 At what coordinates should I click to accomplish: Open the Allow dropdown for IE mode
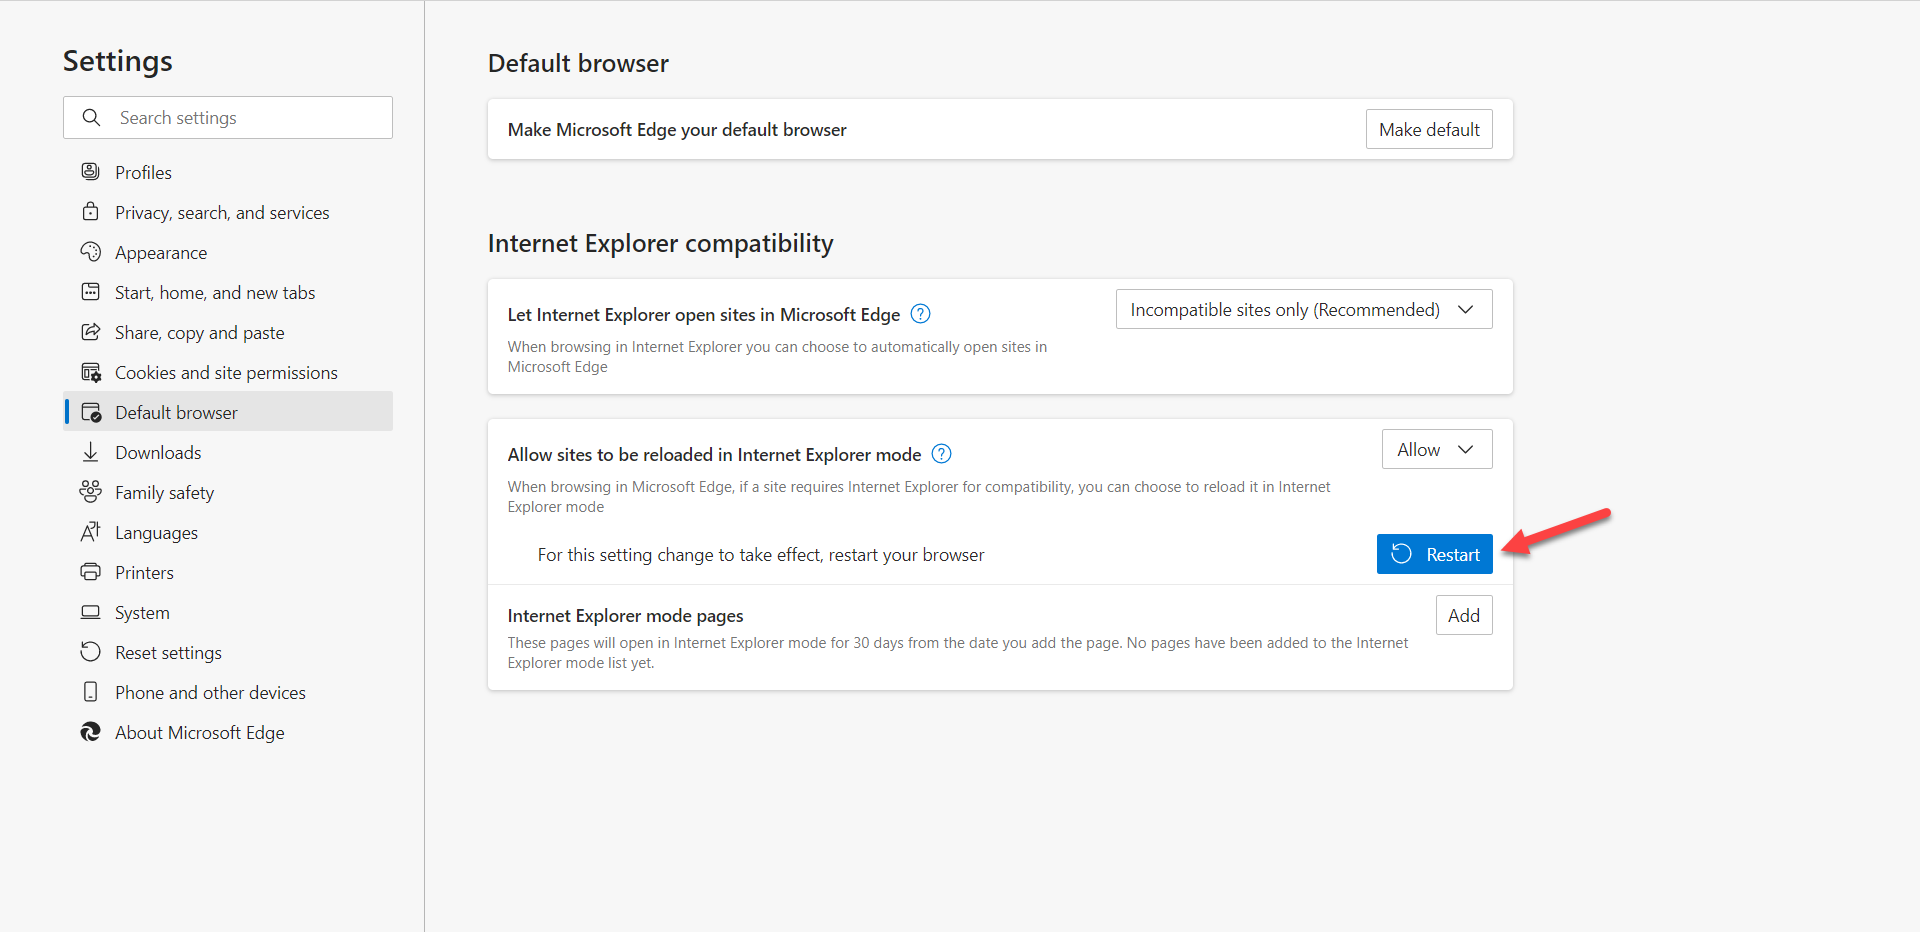(1436, 450)
